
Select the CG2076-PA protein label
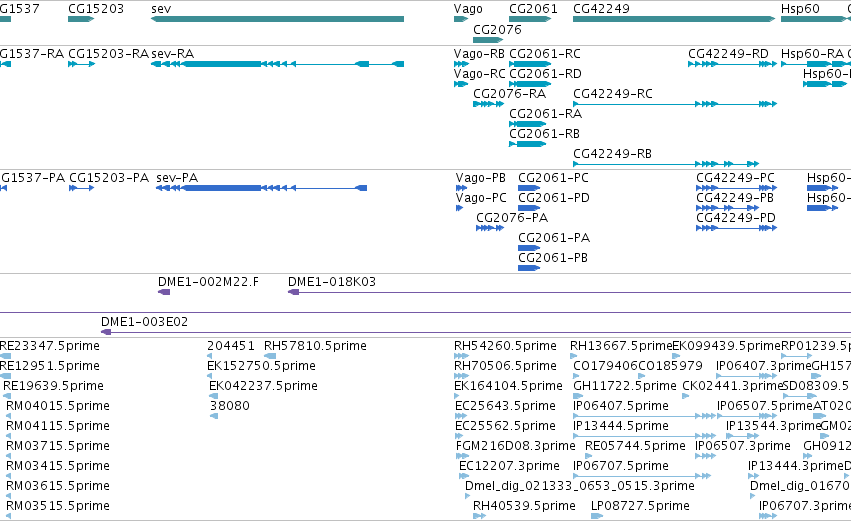coord(512,218)
